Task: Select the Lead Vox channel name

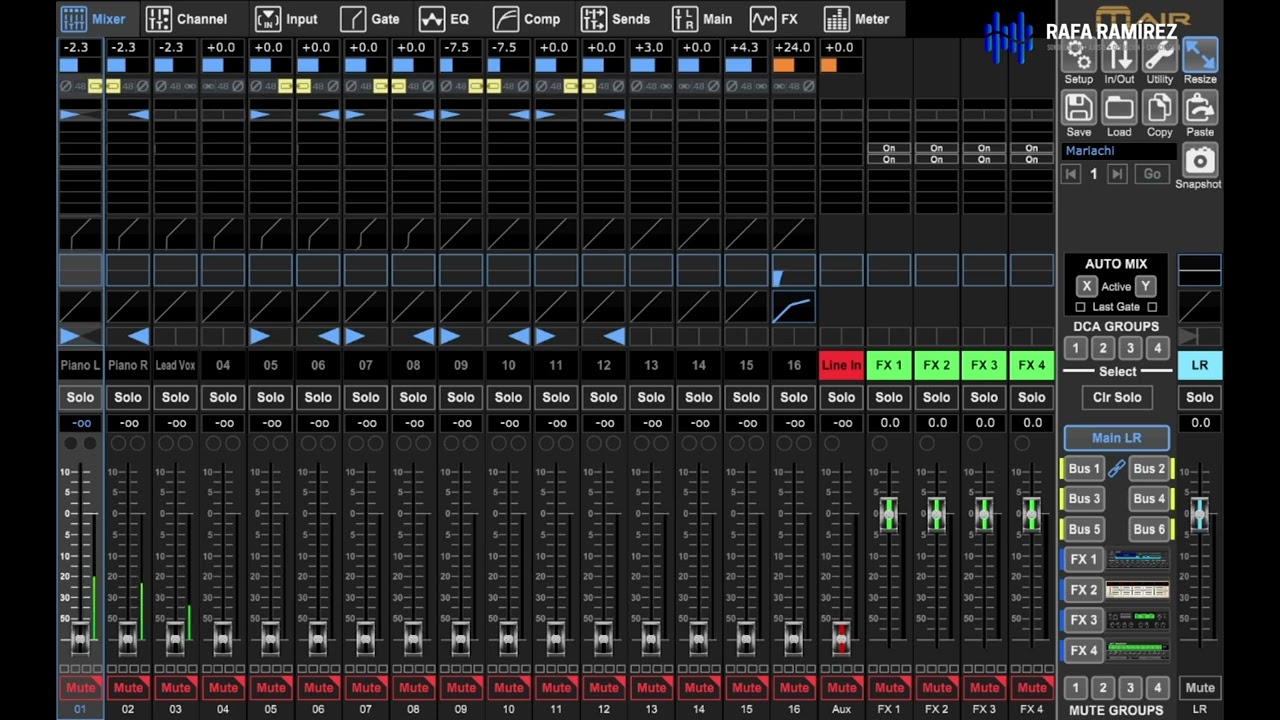Action: click(x=175, y=366)
